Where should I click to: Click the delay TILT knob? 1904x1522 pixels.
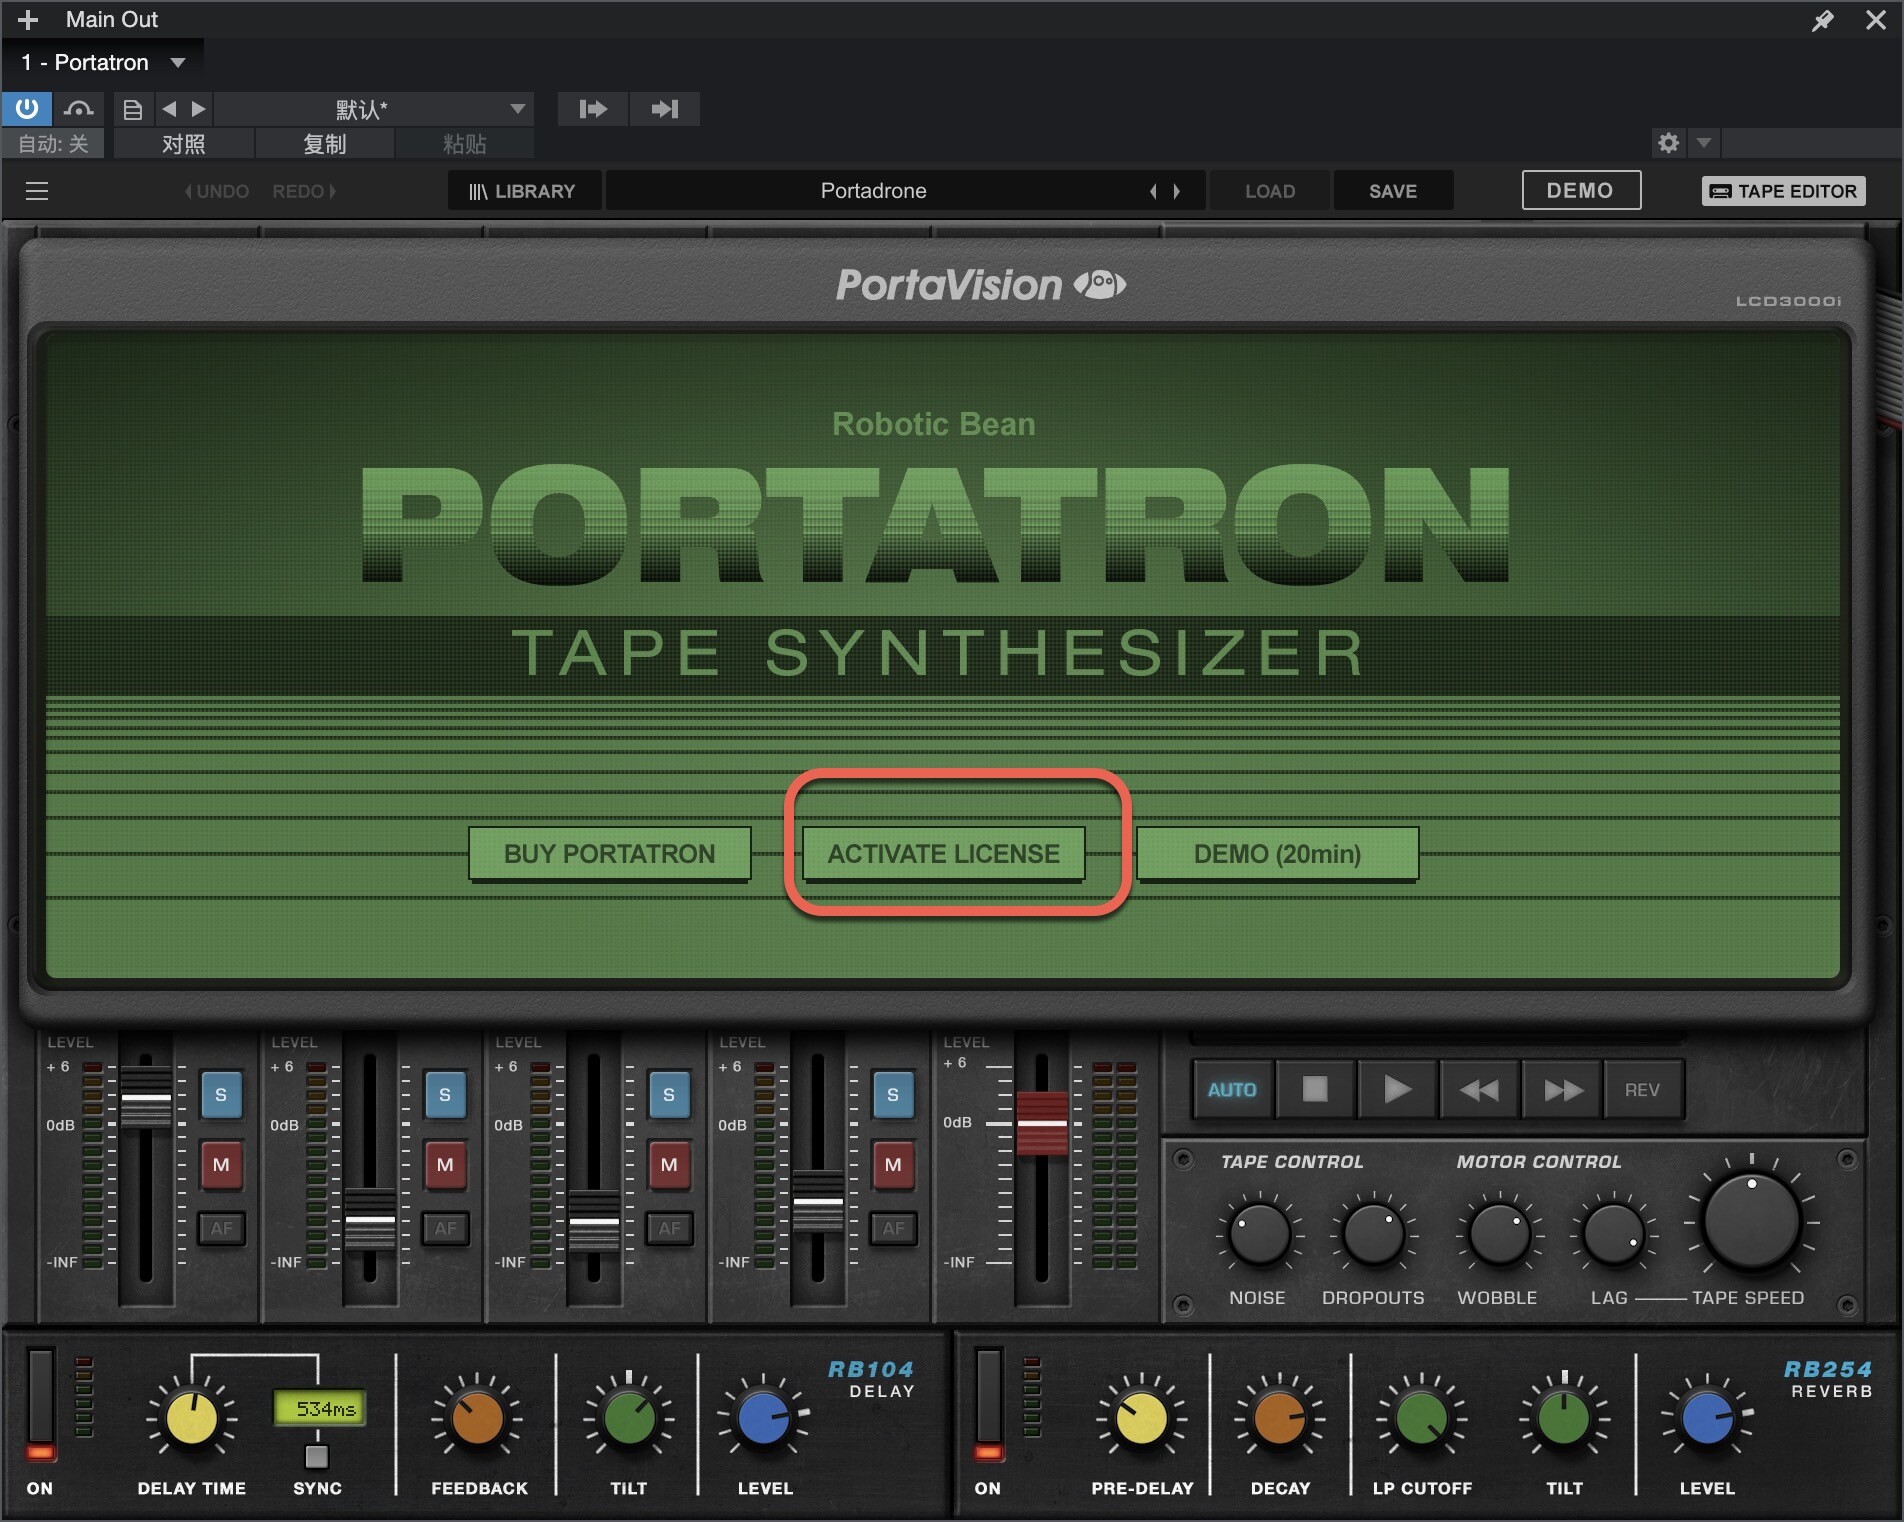coord(629,1418)
